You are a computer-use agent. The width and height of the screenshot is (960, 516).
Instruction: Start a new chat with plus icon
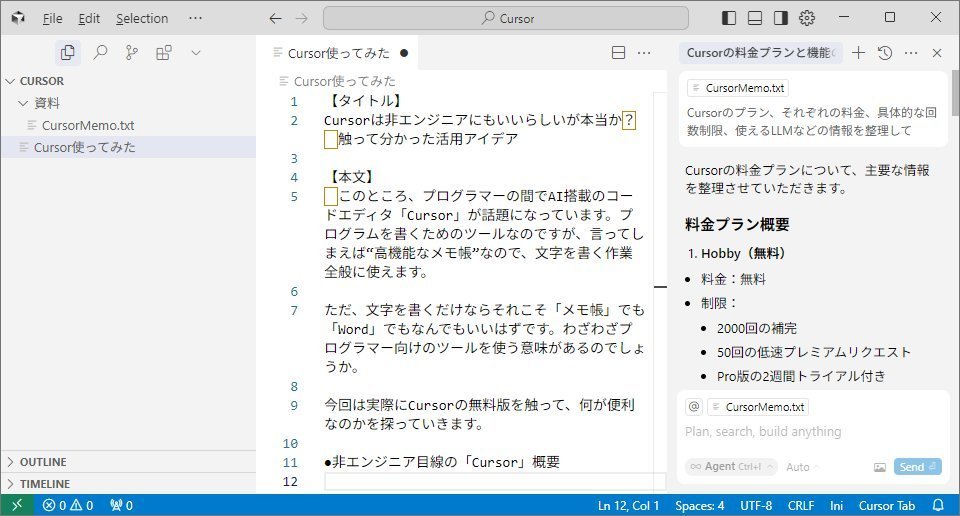(858, 53)
